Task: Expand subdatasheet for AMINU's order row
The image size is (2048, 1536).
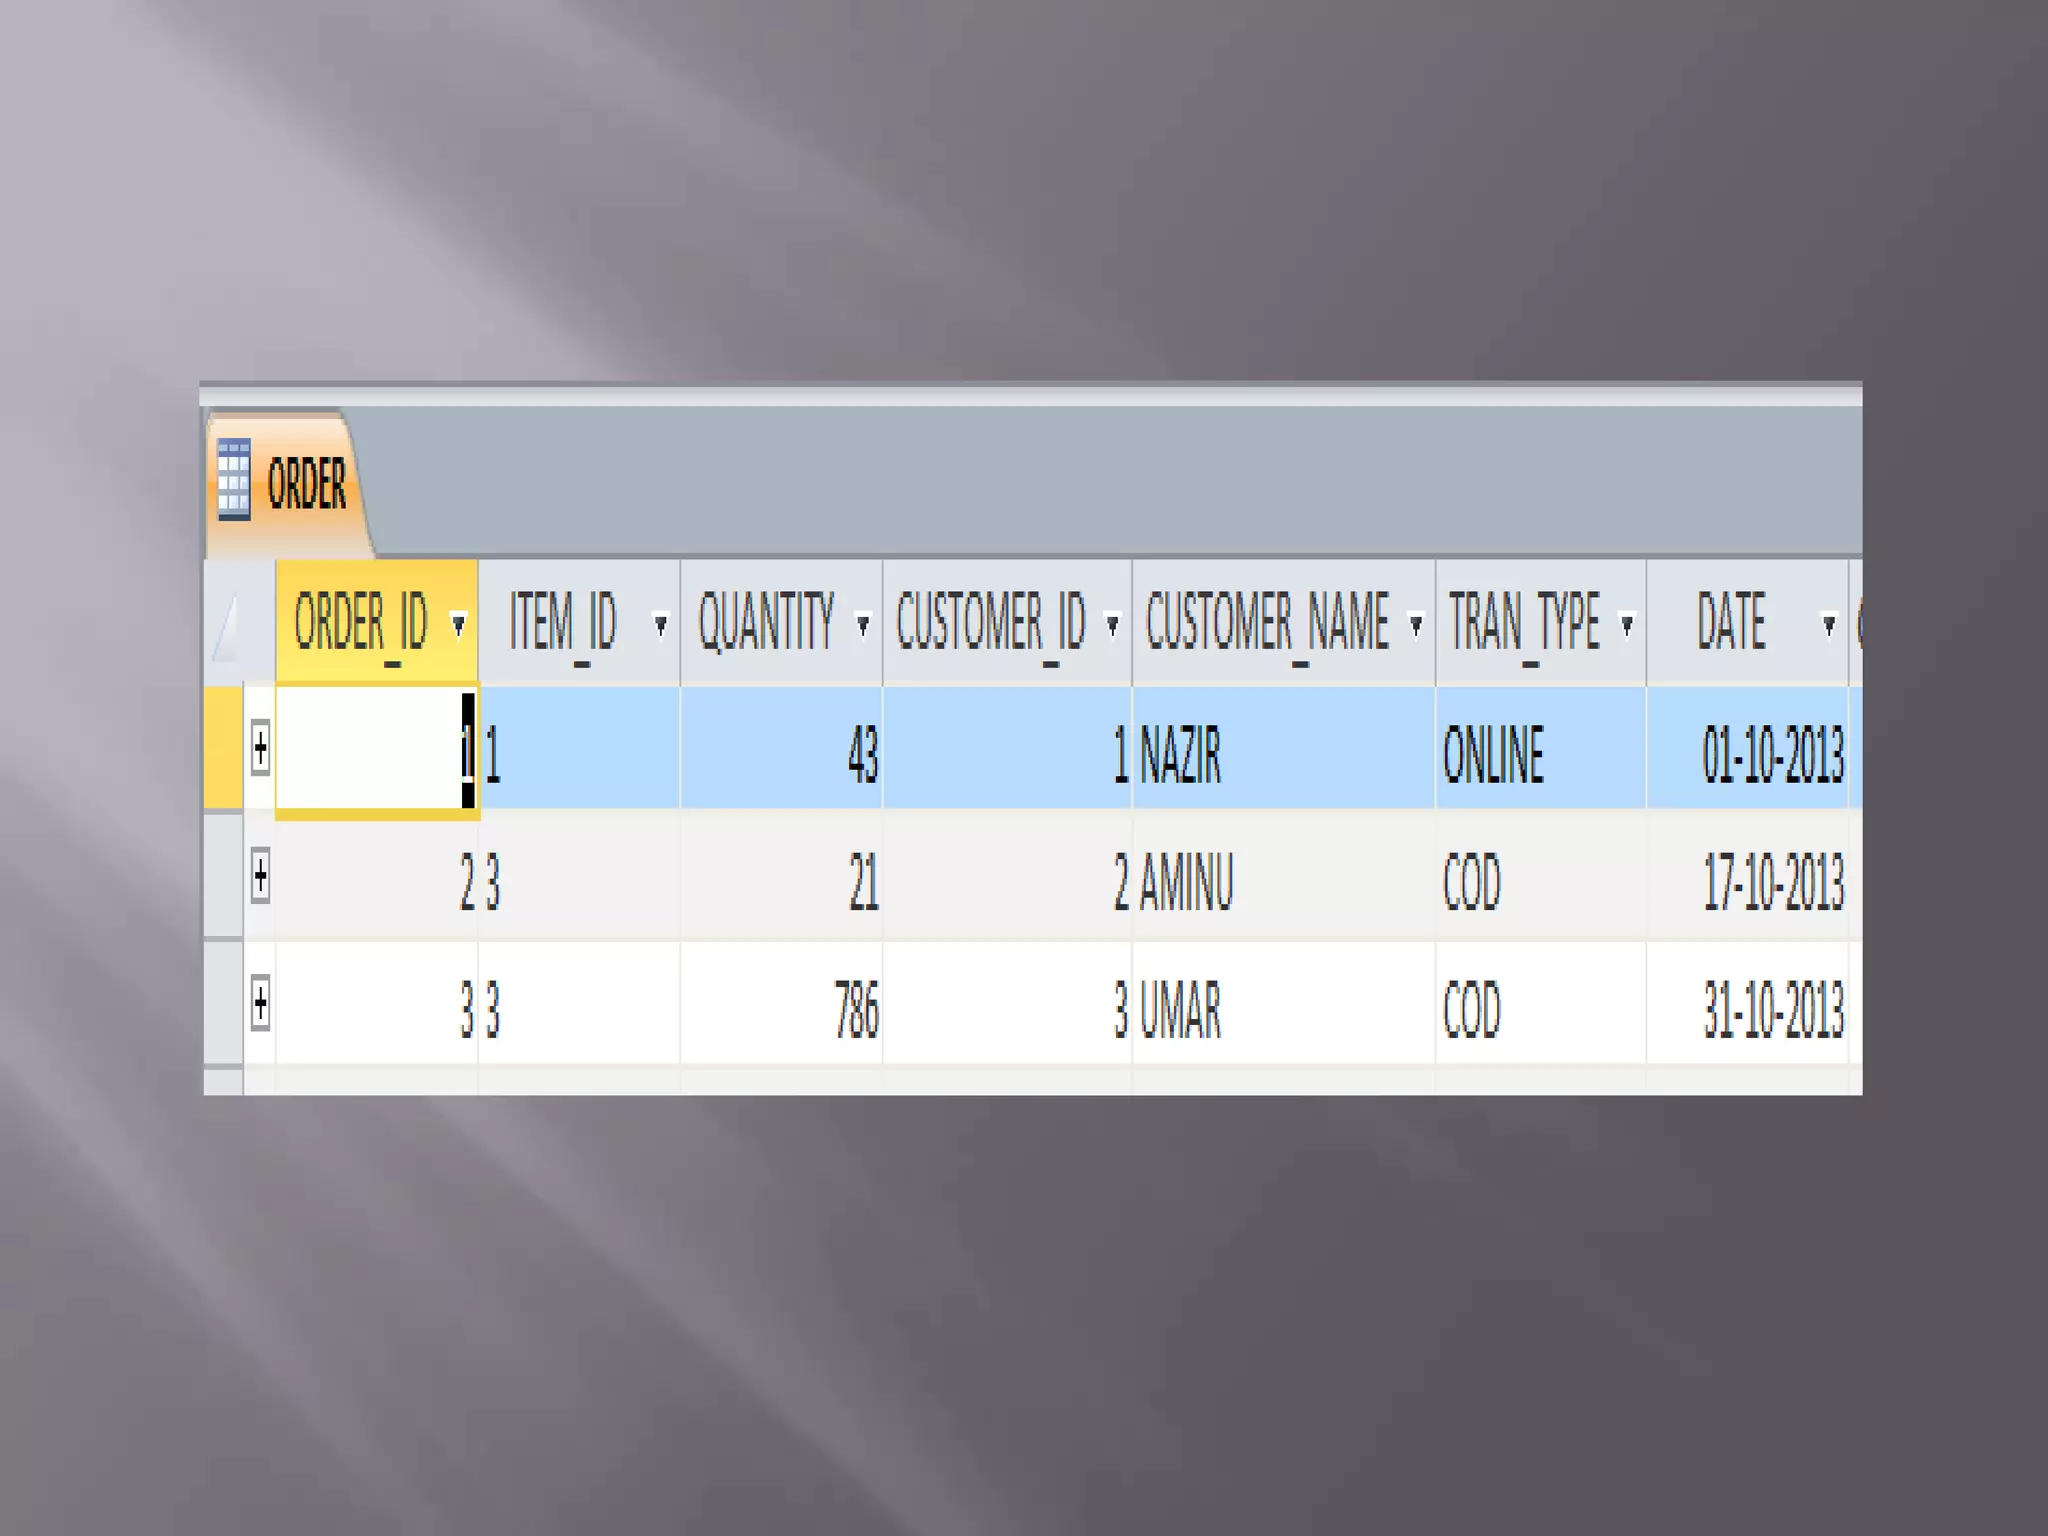Action: click(x=260, y=876)
